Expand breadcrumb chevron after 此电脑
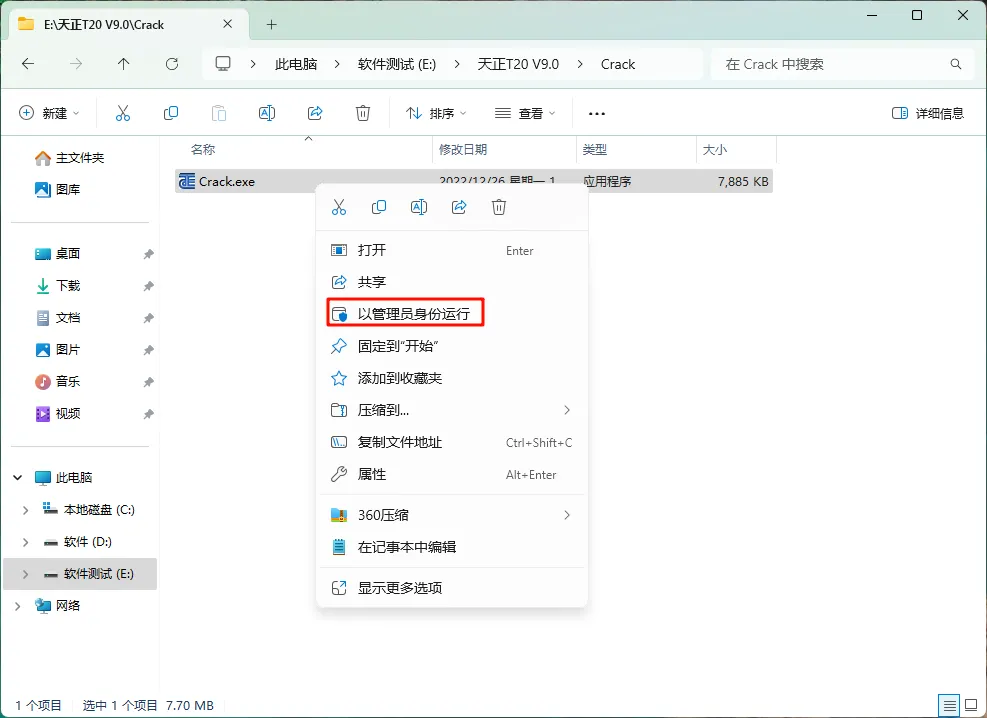Screen dimensions: 987x718 (337, 64)
